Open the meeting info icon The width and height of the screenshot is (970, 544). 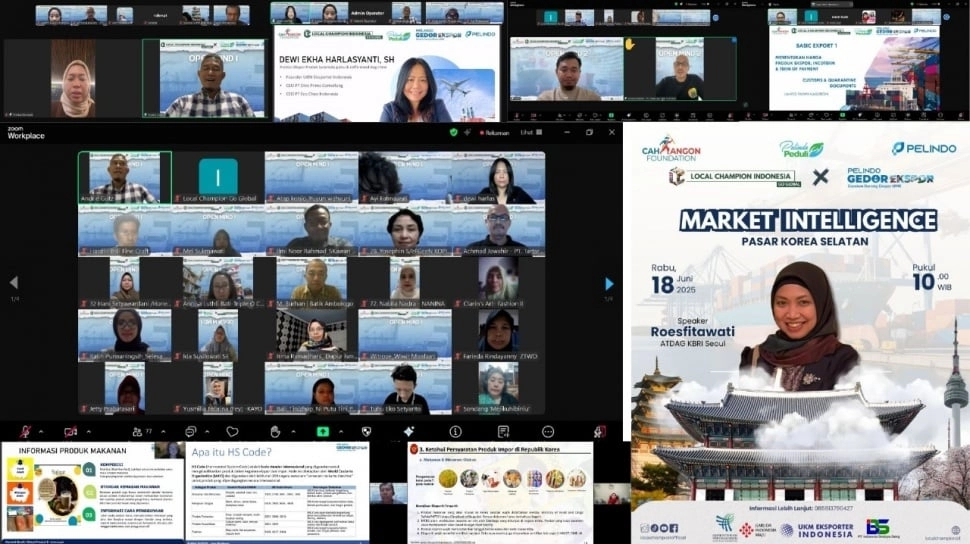pos(455,431)
